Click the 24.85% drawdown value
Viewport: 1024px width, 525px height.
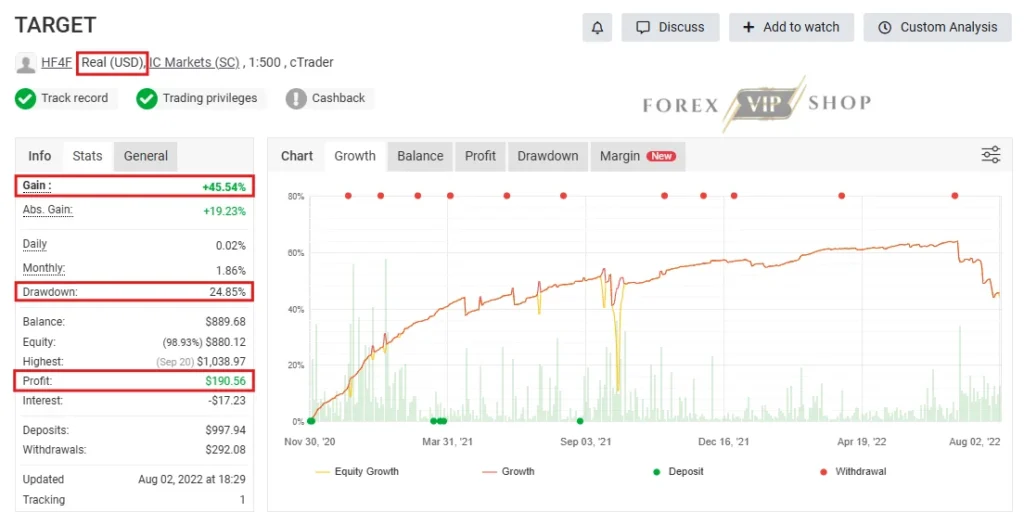(227, 292)
